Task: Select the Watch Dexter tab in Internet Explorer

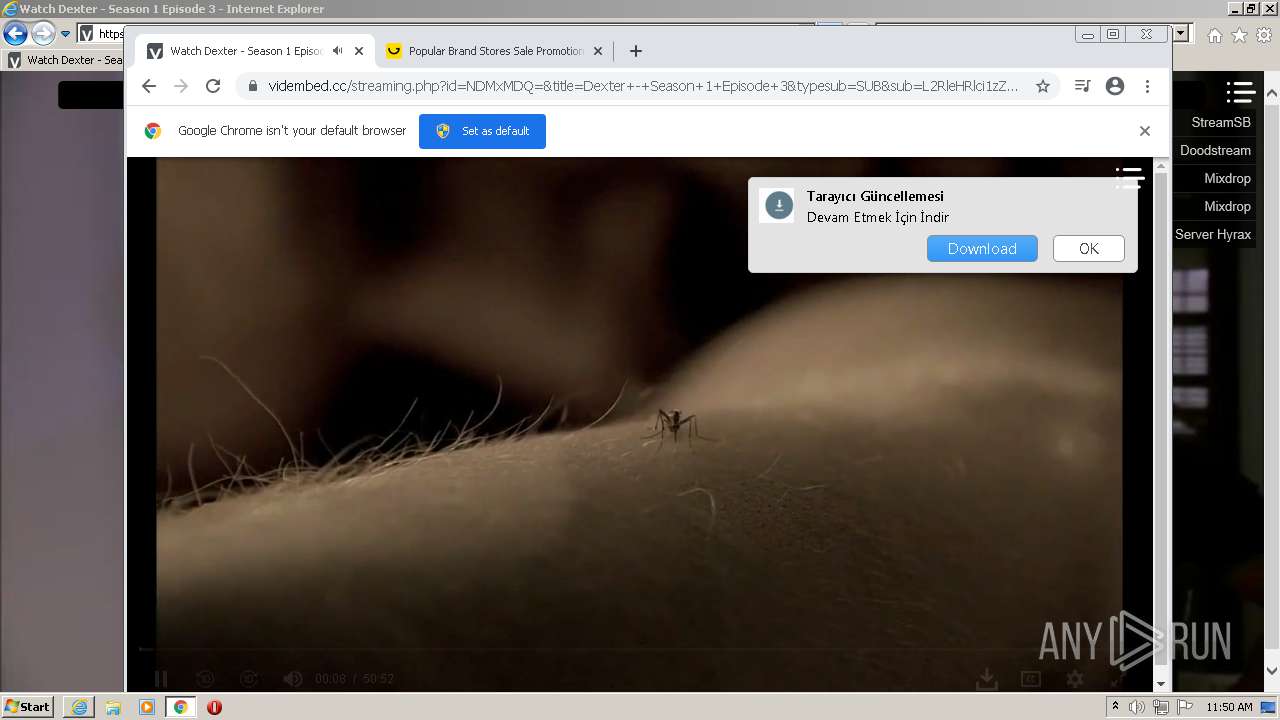Action: pyautogui.click(x=65, y=60)
